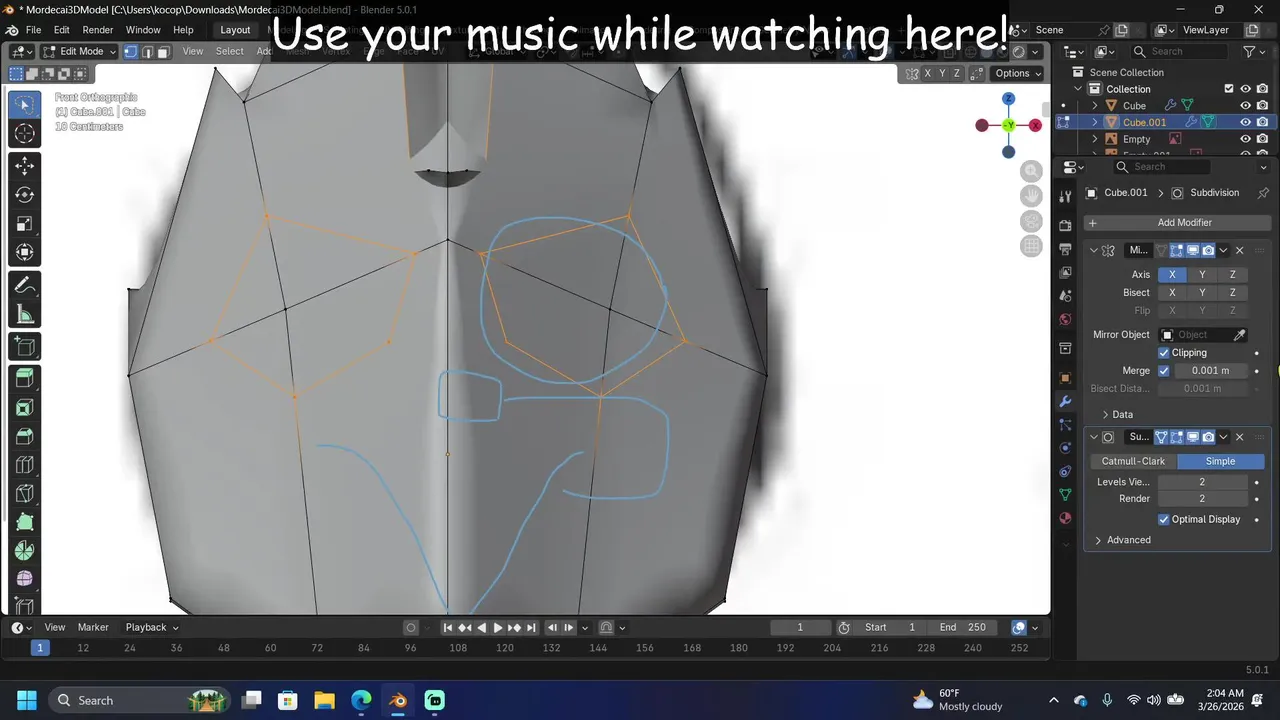Screen dimensions: 1280x720
Task: Hide Cube.001 in viewport
Action: 1246,122
